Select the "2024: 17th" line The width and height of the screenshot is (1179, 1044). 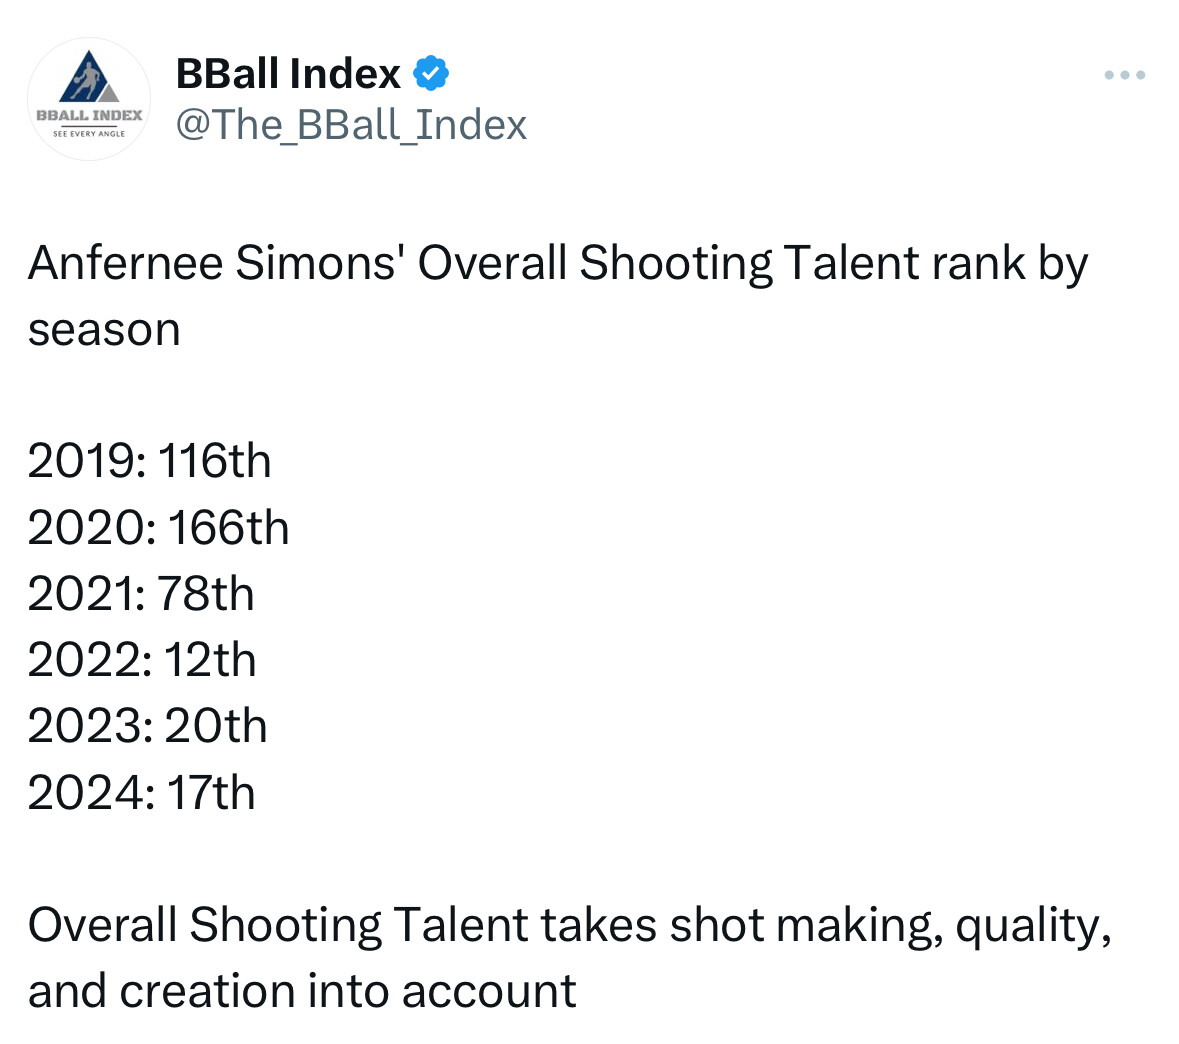142,792
